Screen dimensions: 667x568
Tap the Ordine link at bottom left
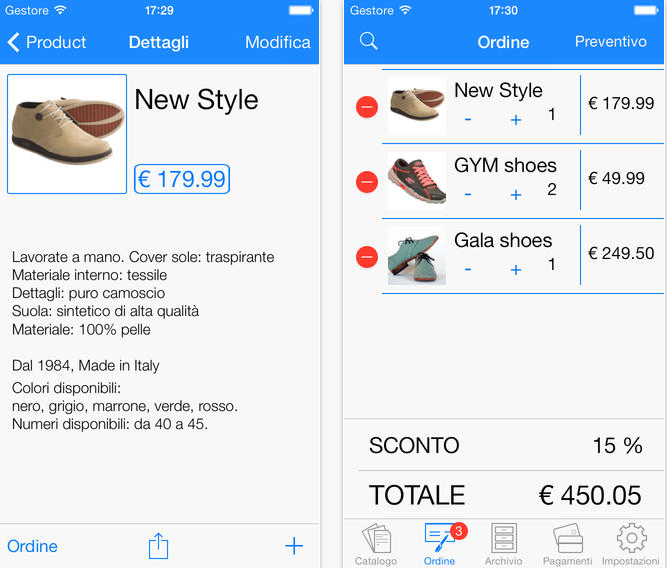(32, 546)
